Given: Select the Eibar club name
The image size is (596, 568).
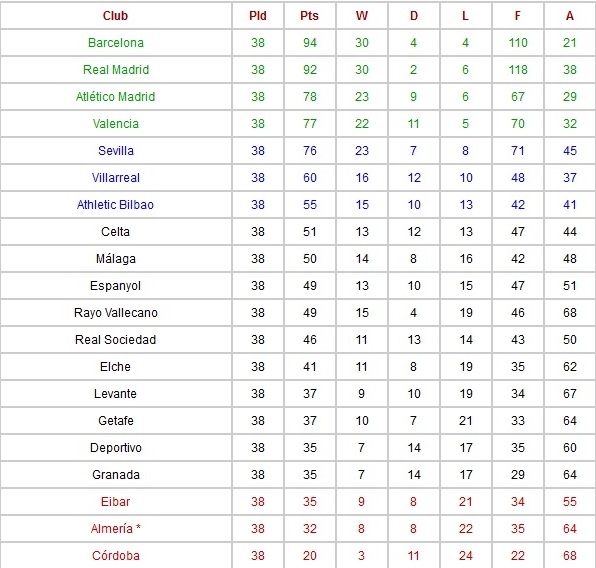Looking at the screenshot, I should point(116,501).
